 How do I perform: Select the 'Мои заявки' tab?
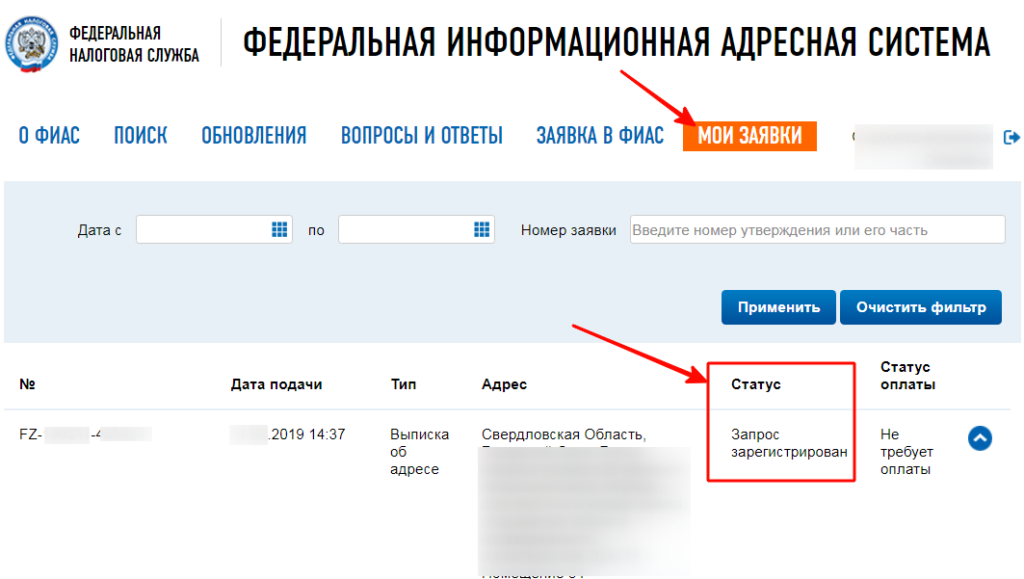pos(750,136)
